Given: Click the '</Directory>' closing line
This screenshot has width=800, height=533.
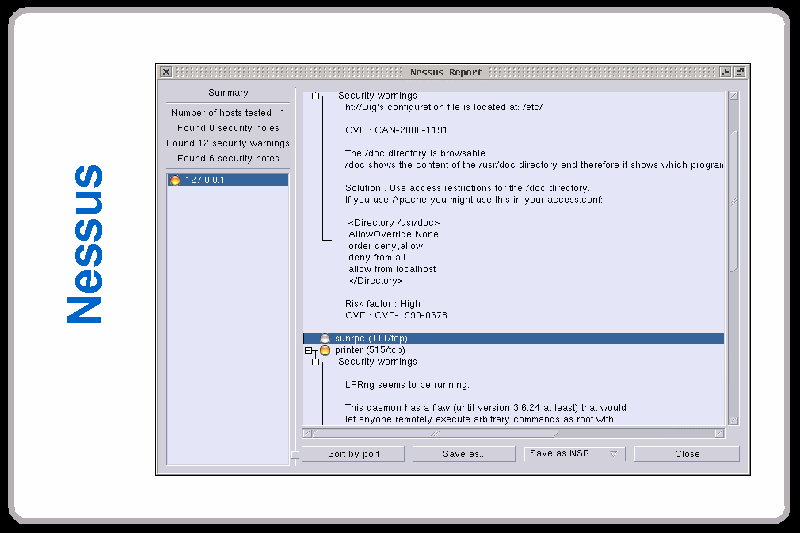Looking at the screenshot, I should (x=376, y=281).
